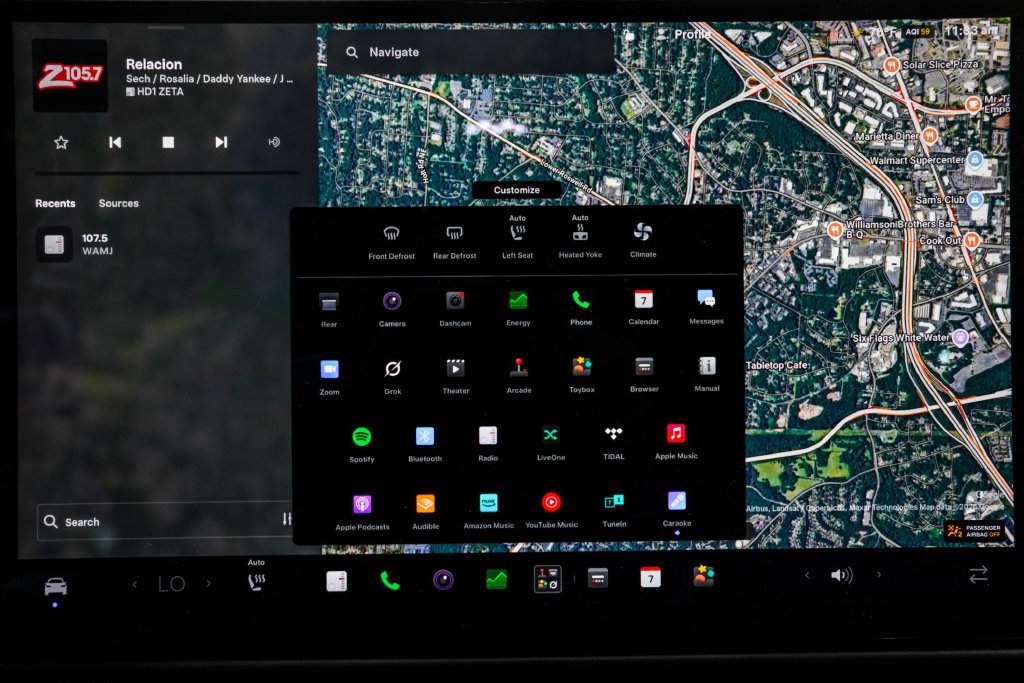Open Calendar from bottom dock
This screenshot has height=683, width=1024.
(x=650, y=577)
